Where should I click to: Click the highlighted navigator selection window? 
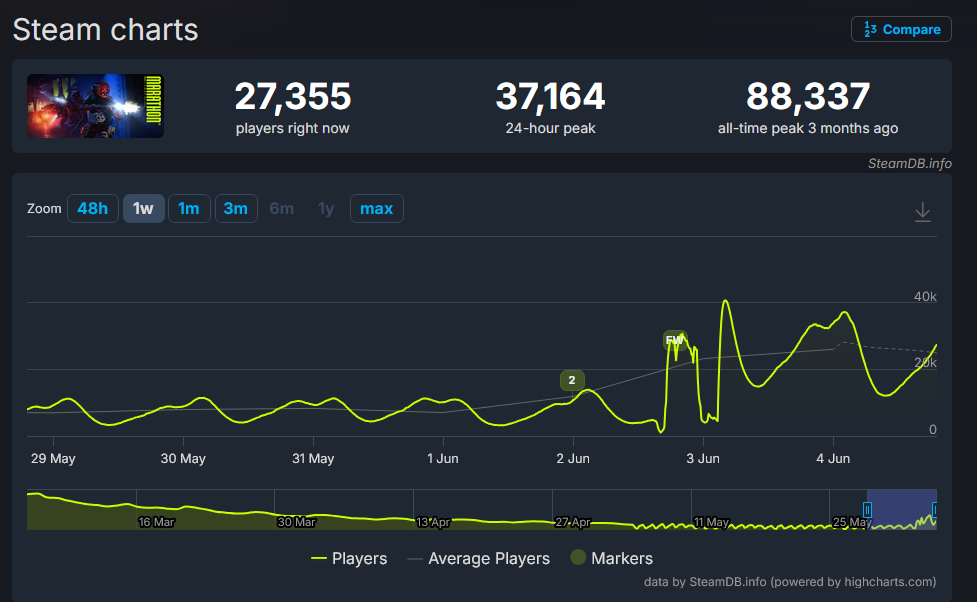902,509
